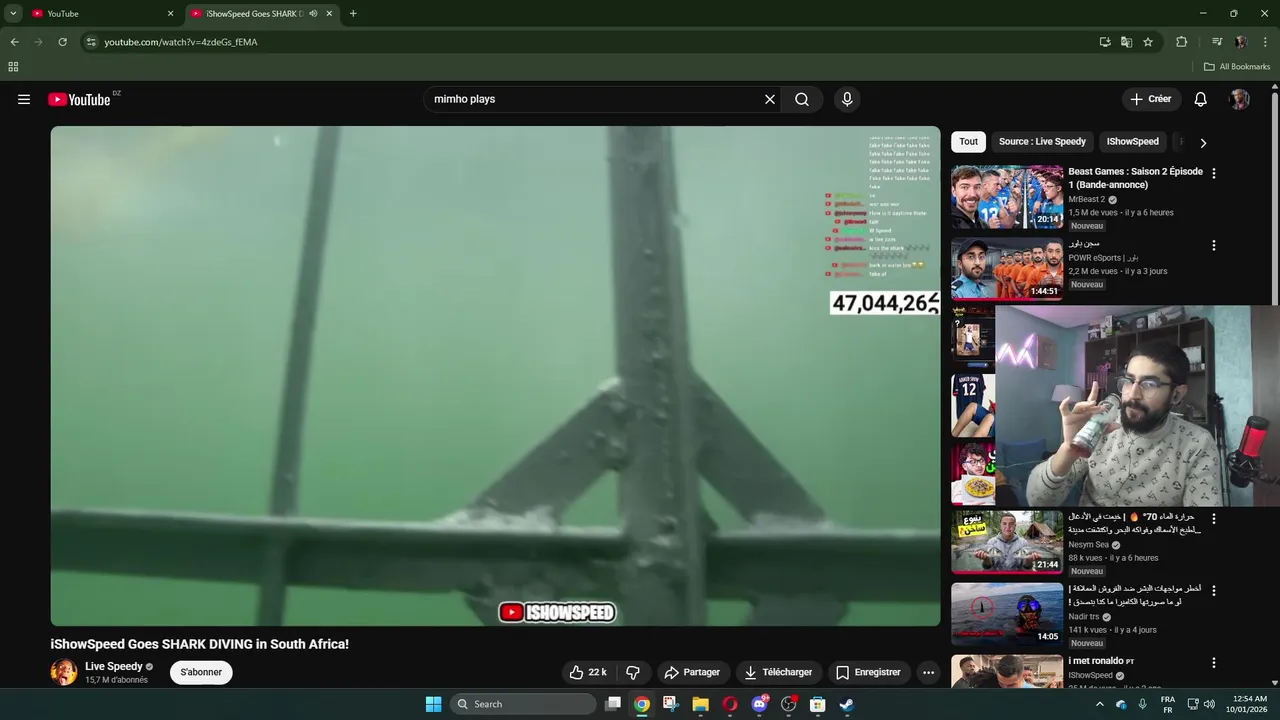Viewport: 1280px width, 720px height.
Task: Open the Chrome tab search dropdown
Action: (x=13, y=13)
